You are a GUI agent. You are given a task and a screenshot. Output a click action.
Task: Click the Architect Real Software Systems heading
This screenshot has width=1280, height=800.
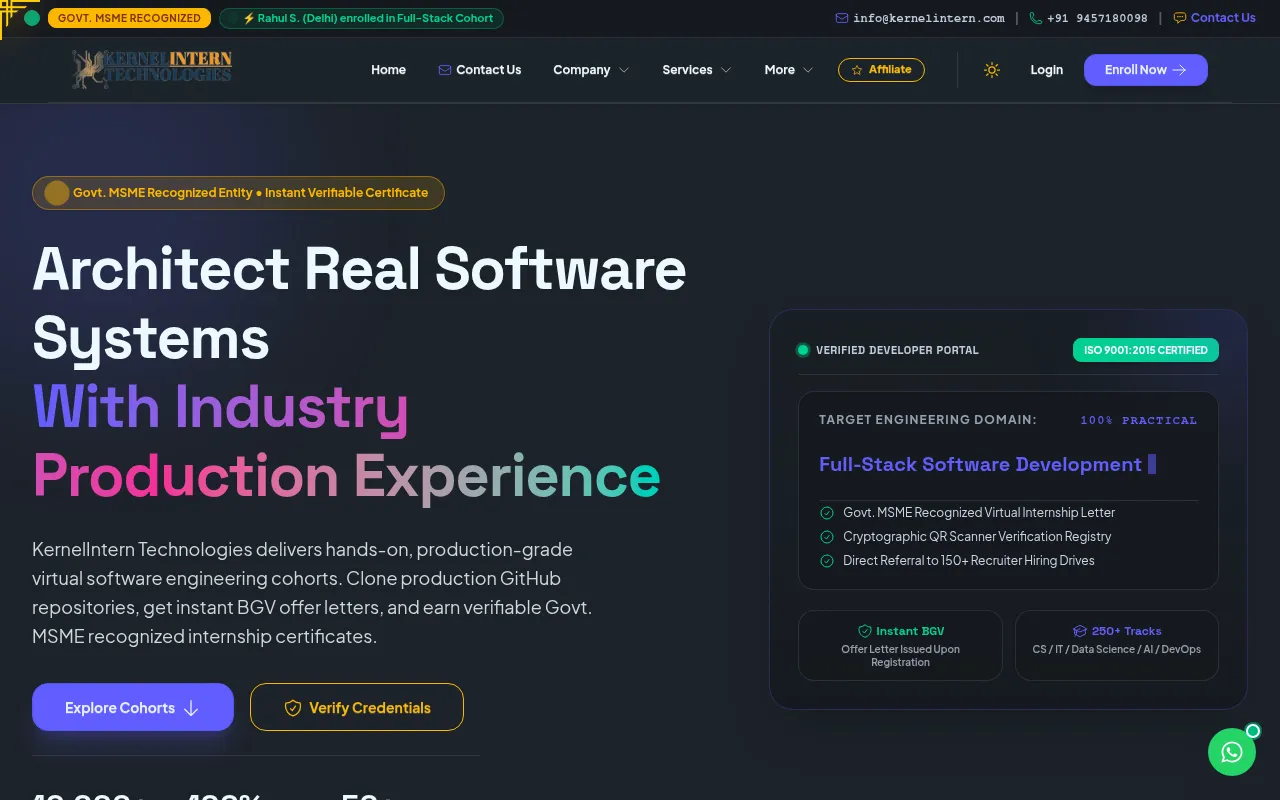359,303
